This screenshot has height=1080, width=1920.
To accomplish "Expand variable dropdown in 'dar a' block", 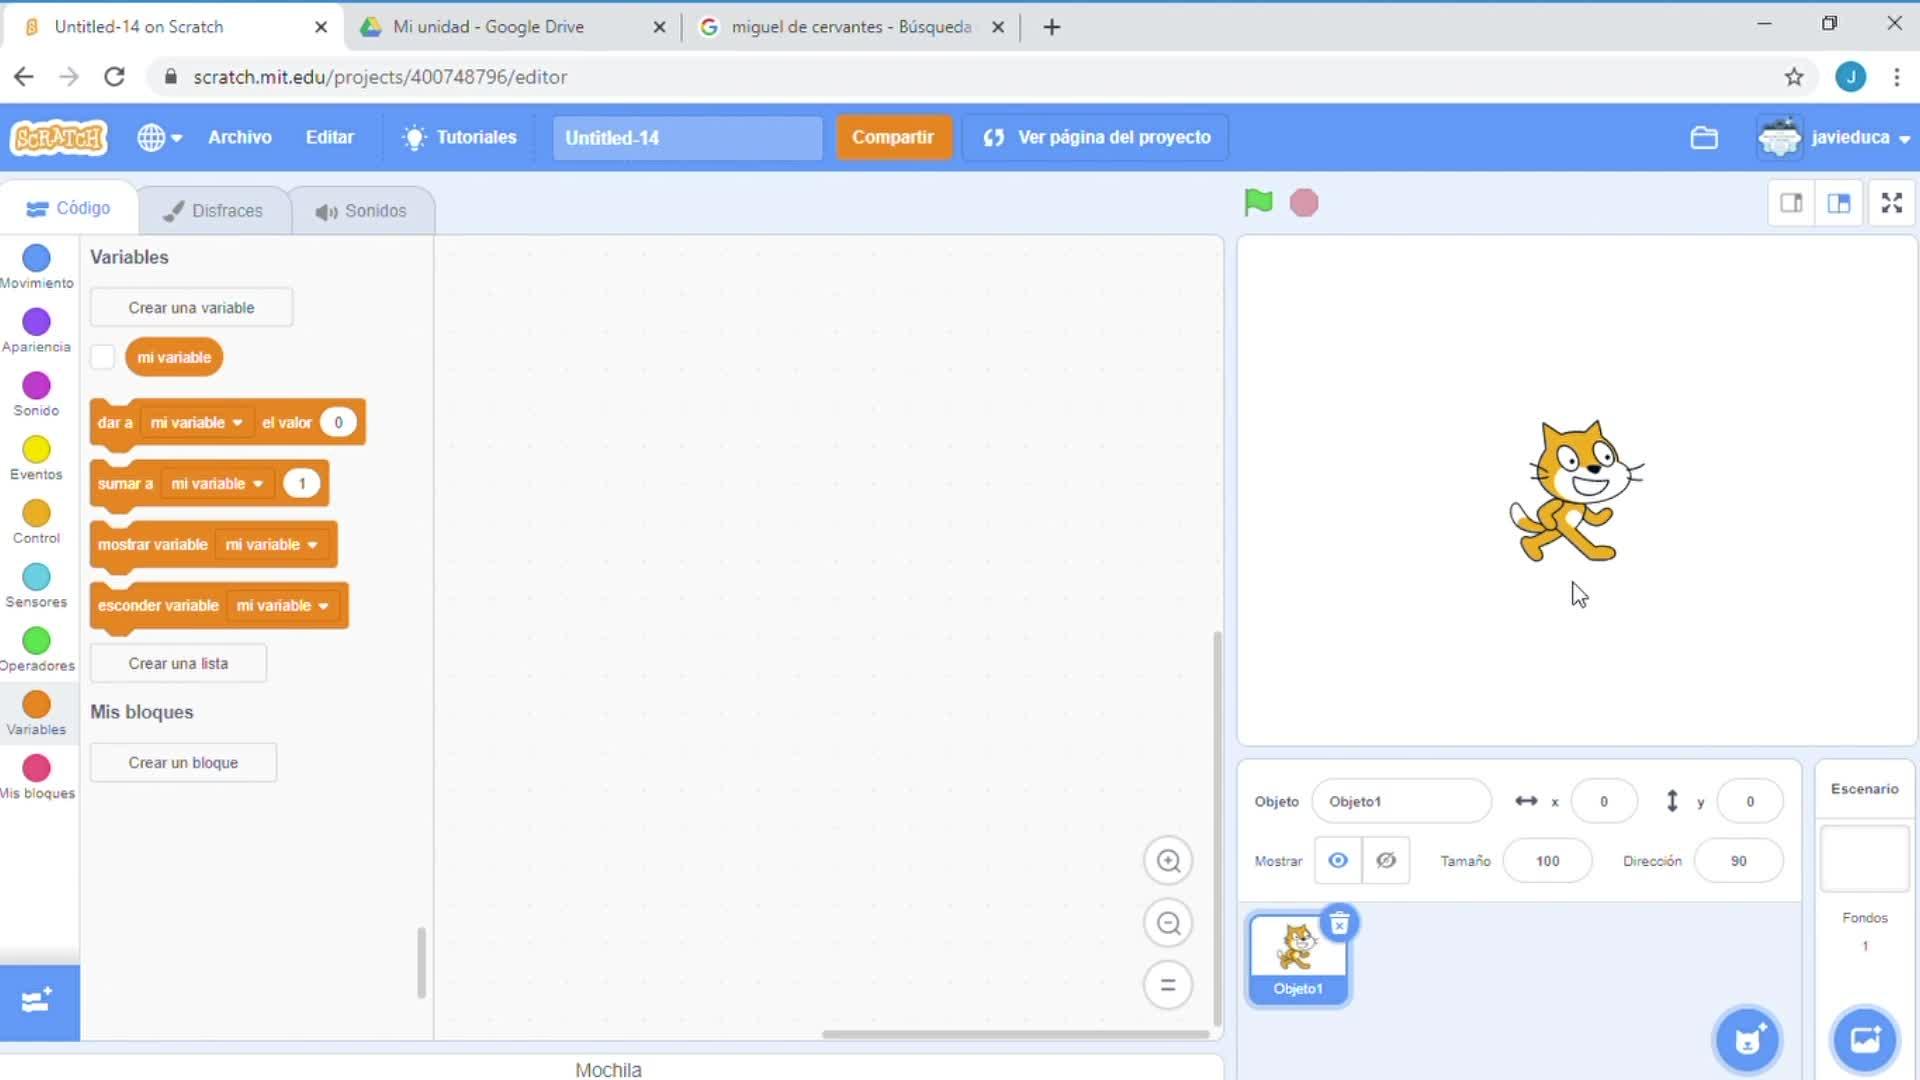I will point(237,423).
